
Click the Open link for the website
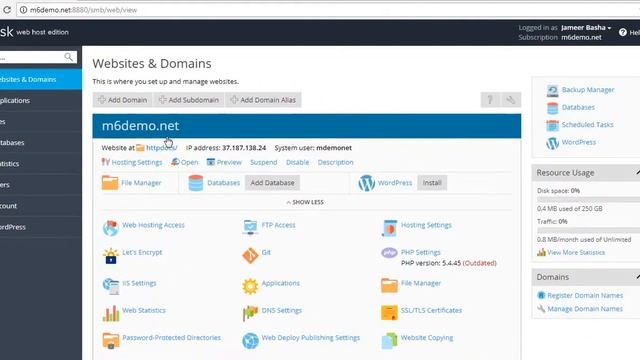(x=189, y=162)
